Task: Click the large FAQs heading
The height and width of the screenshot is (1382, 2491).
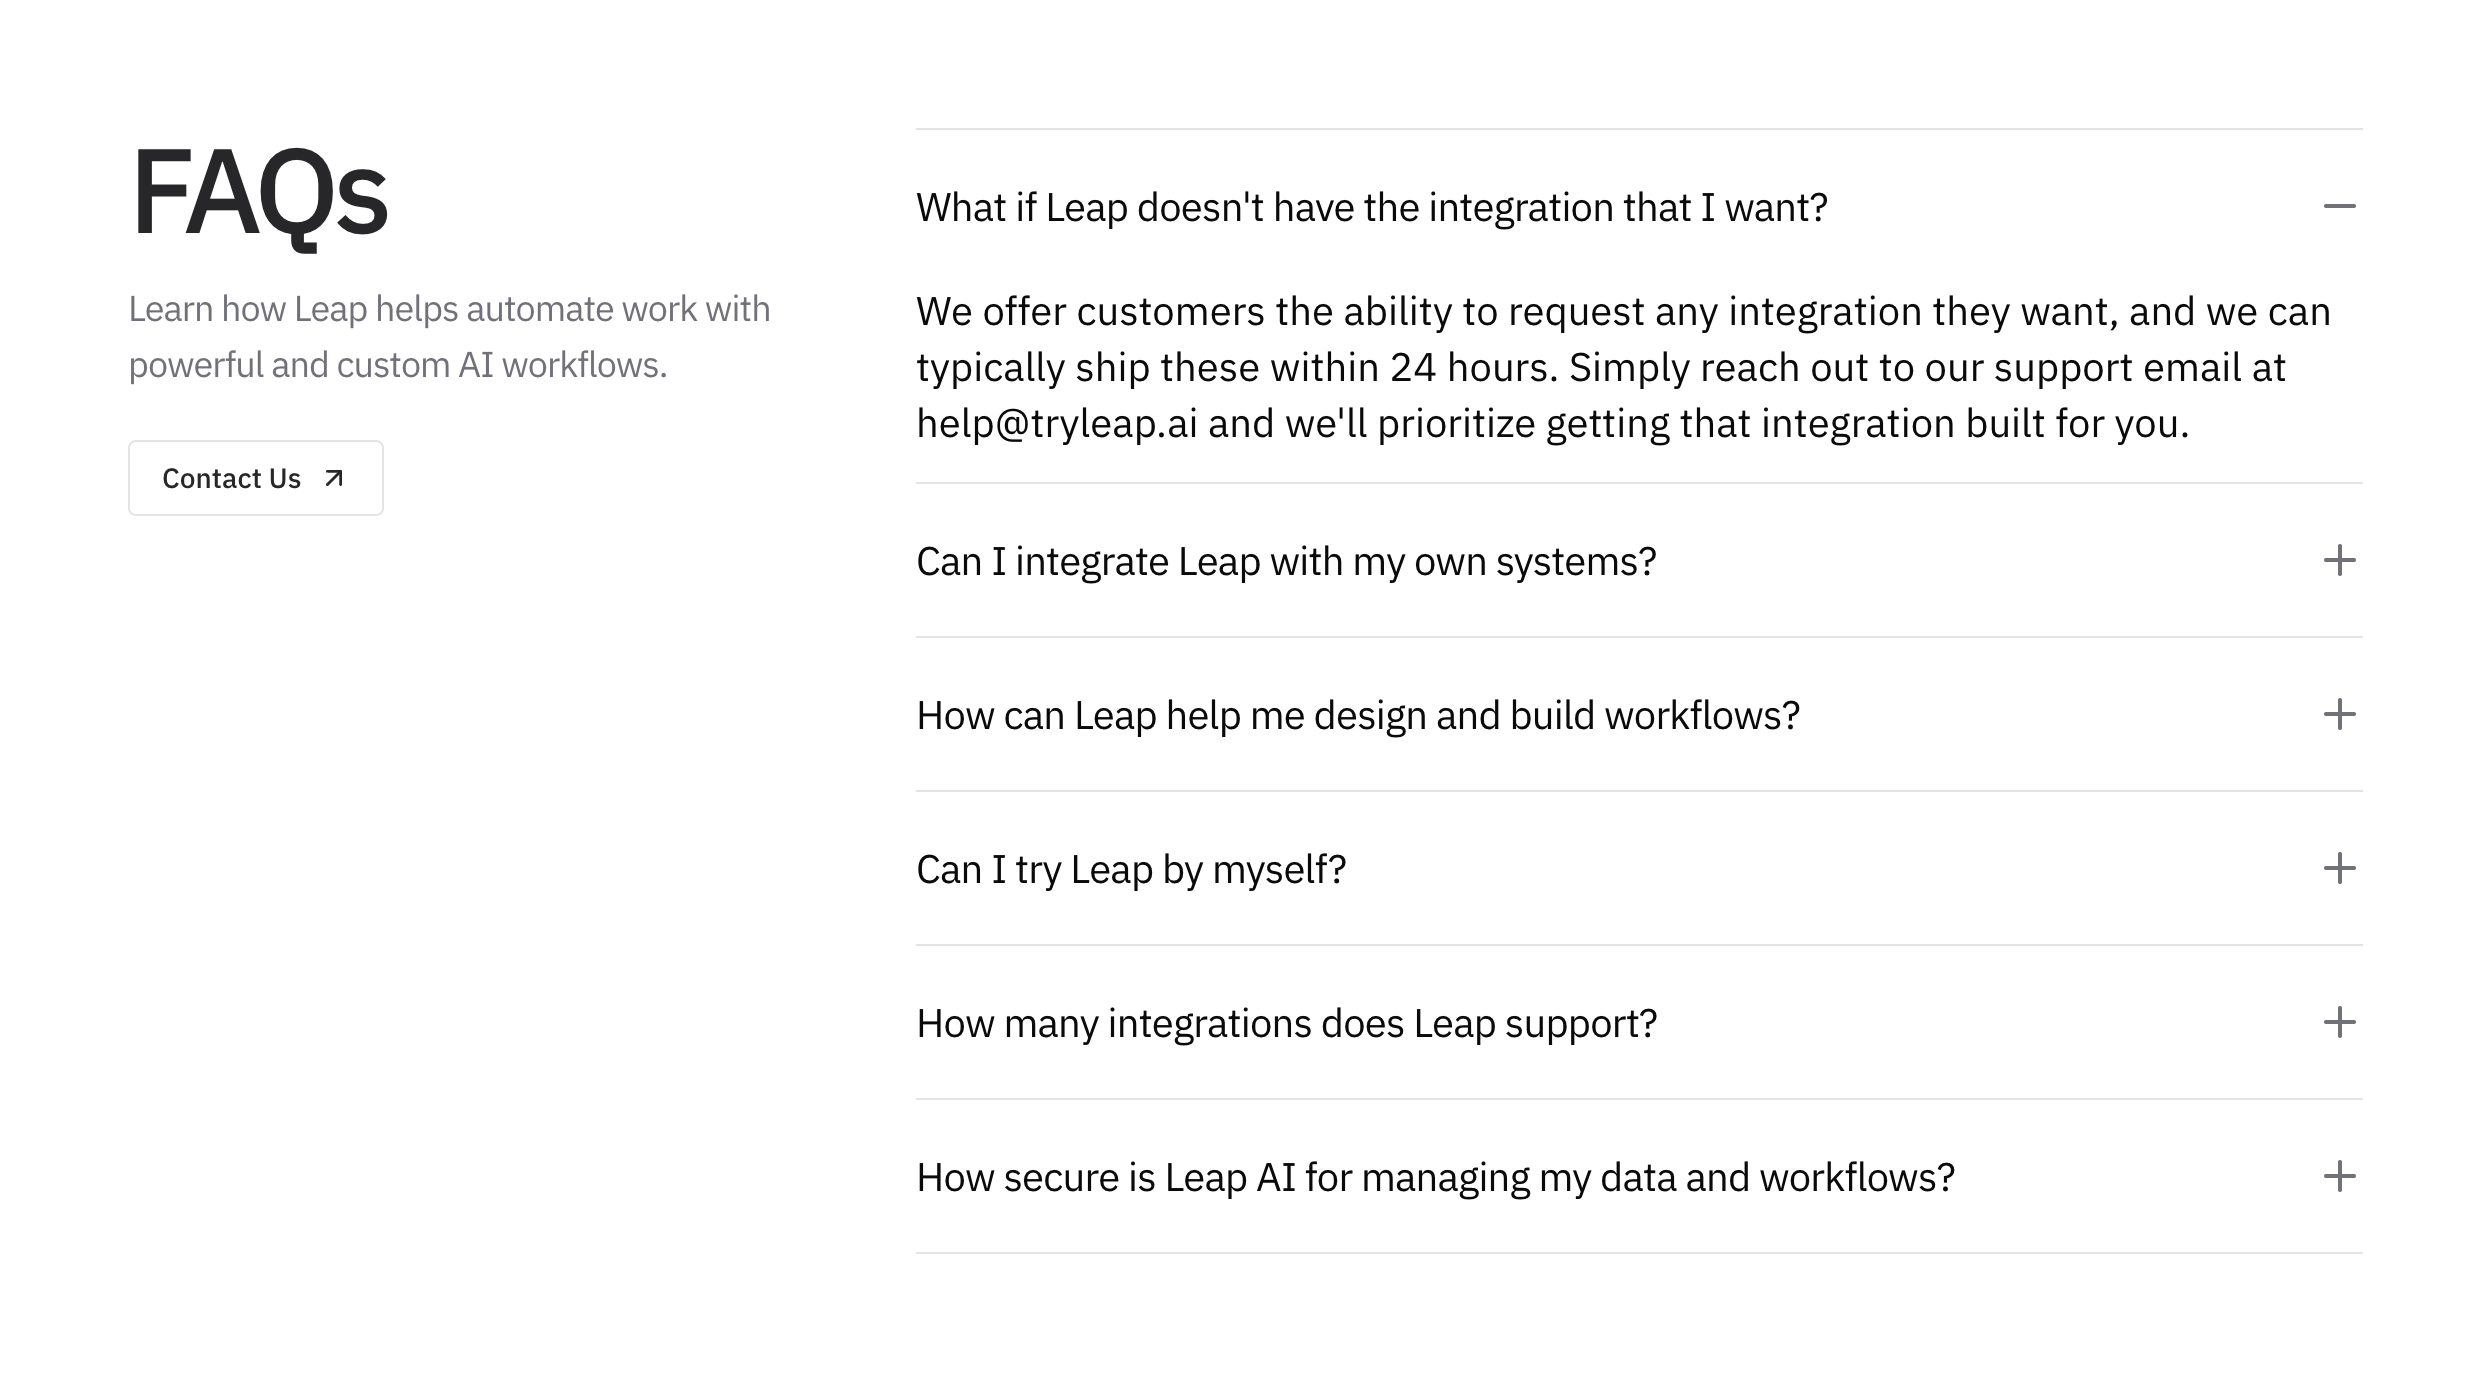Action: coord(259,192)
